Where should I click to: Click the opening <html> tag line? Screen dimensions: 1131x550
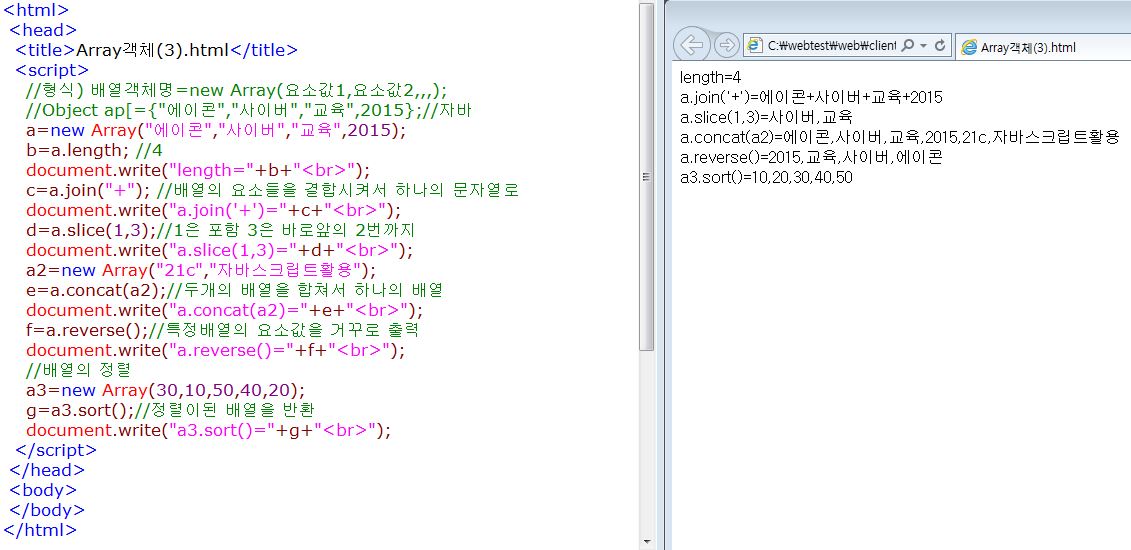(x=36, y=10)
